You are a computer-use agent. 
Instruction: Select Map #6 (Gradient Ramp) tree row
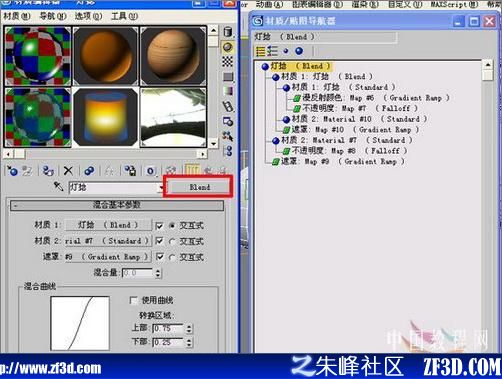371,98
